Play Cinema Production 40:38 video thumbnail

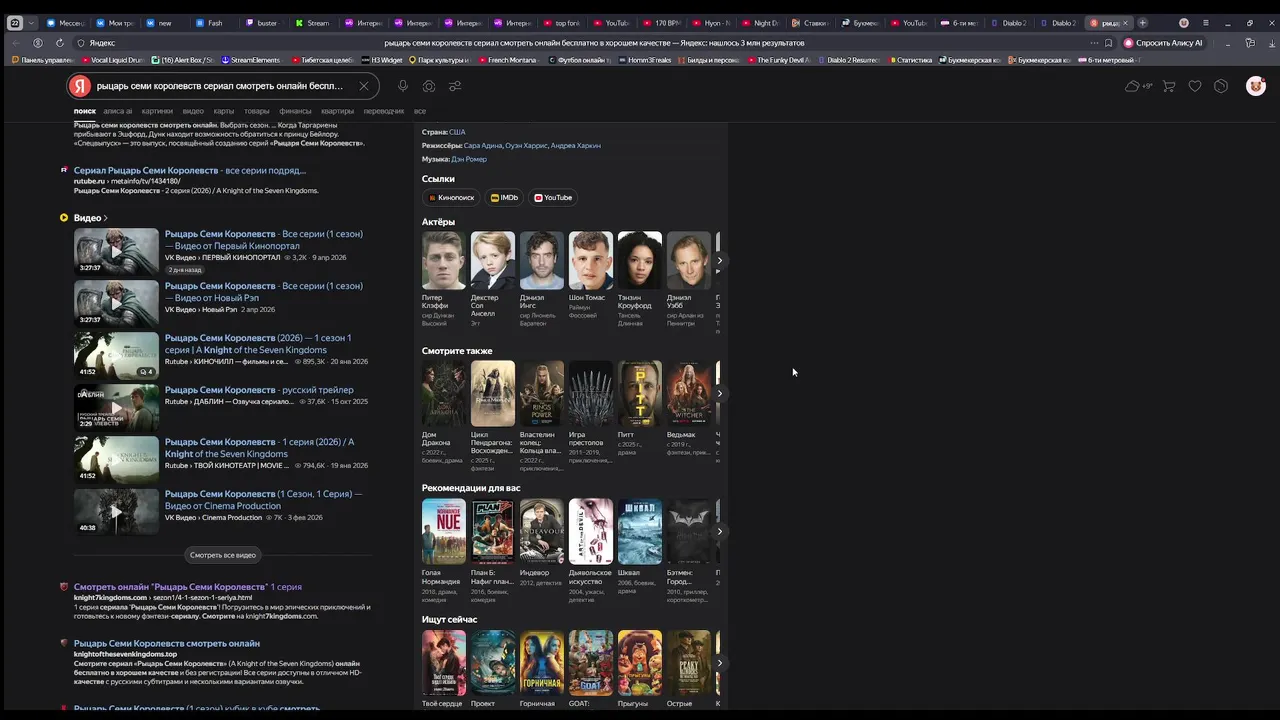coord(116,512)
